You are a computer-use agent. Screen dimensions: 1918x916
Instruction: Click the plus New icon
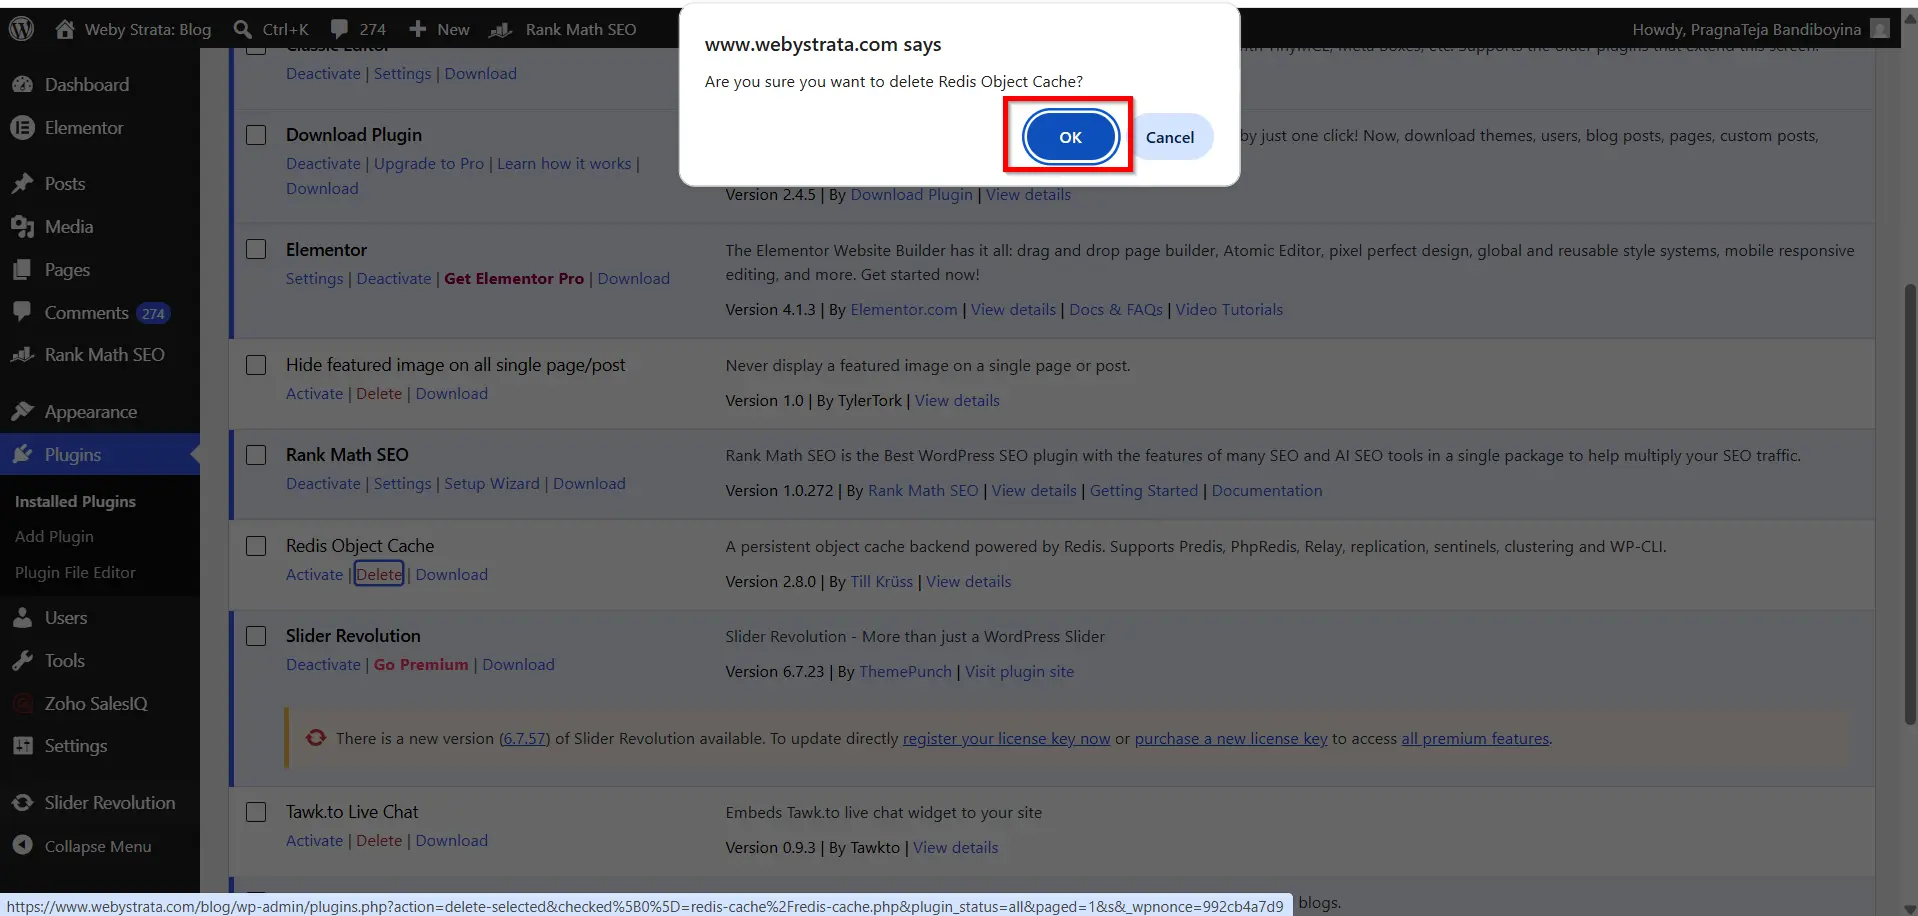[418, 29]
